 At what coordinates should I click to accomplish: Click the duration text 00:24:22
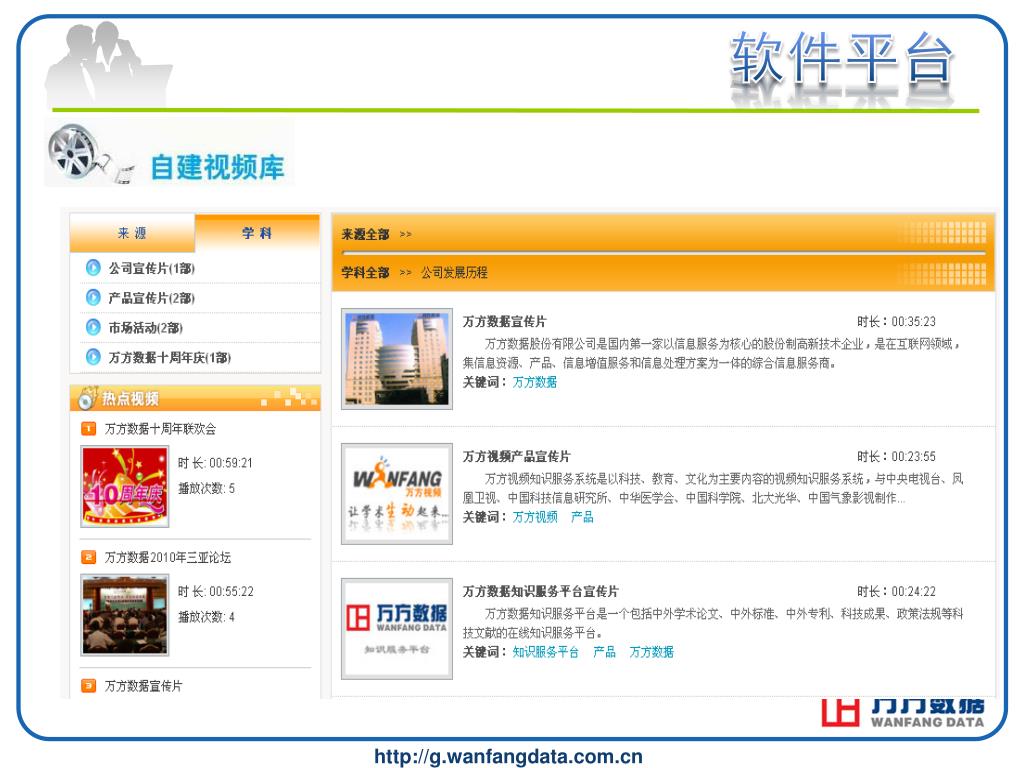(913, 592)
